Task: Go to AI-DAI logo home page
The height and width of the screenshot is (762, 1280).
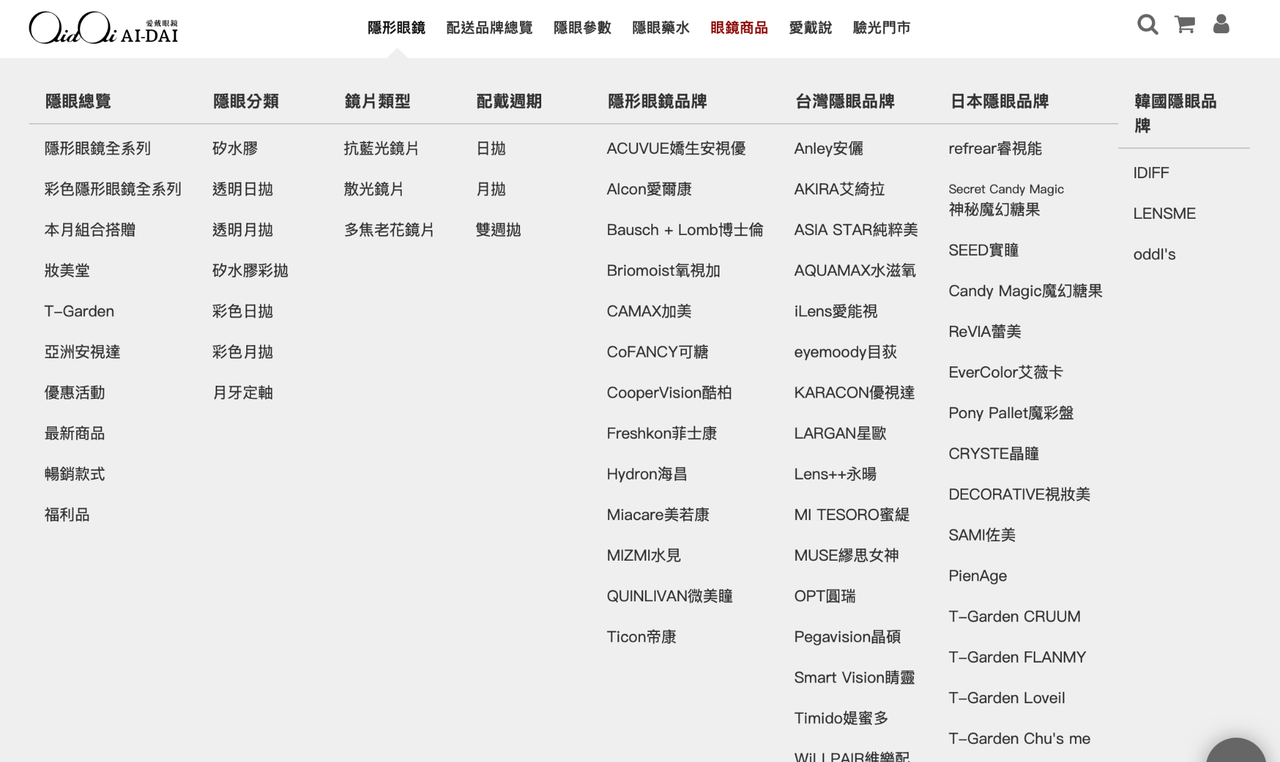Action: (x=104, y=28)
